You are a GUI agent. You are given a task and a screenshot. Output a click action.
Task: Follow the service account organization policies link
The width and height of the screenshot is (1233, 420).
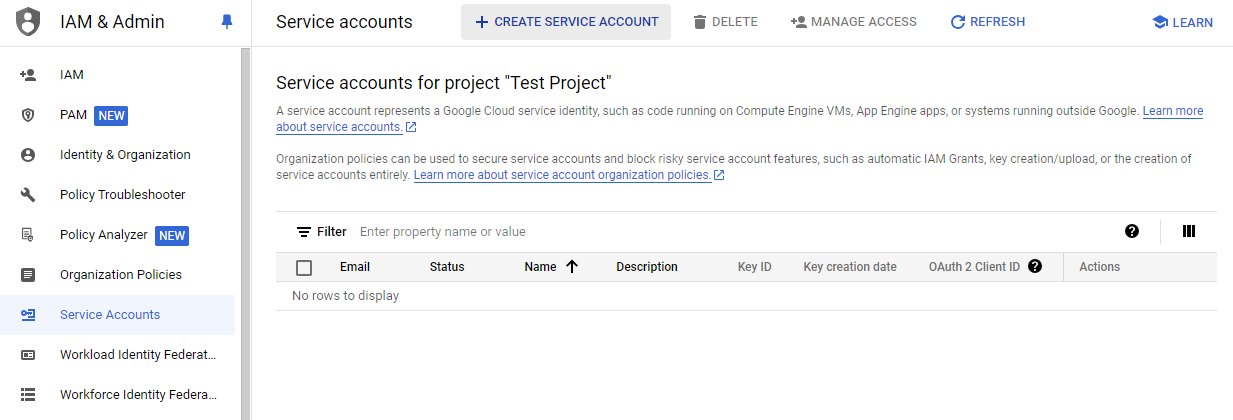coord(562,175)
